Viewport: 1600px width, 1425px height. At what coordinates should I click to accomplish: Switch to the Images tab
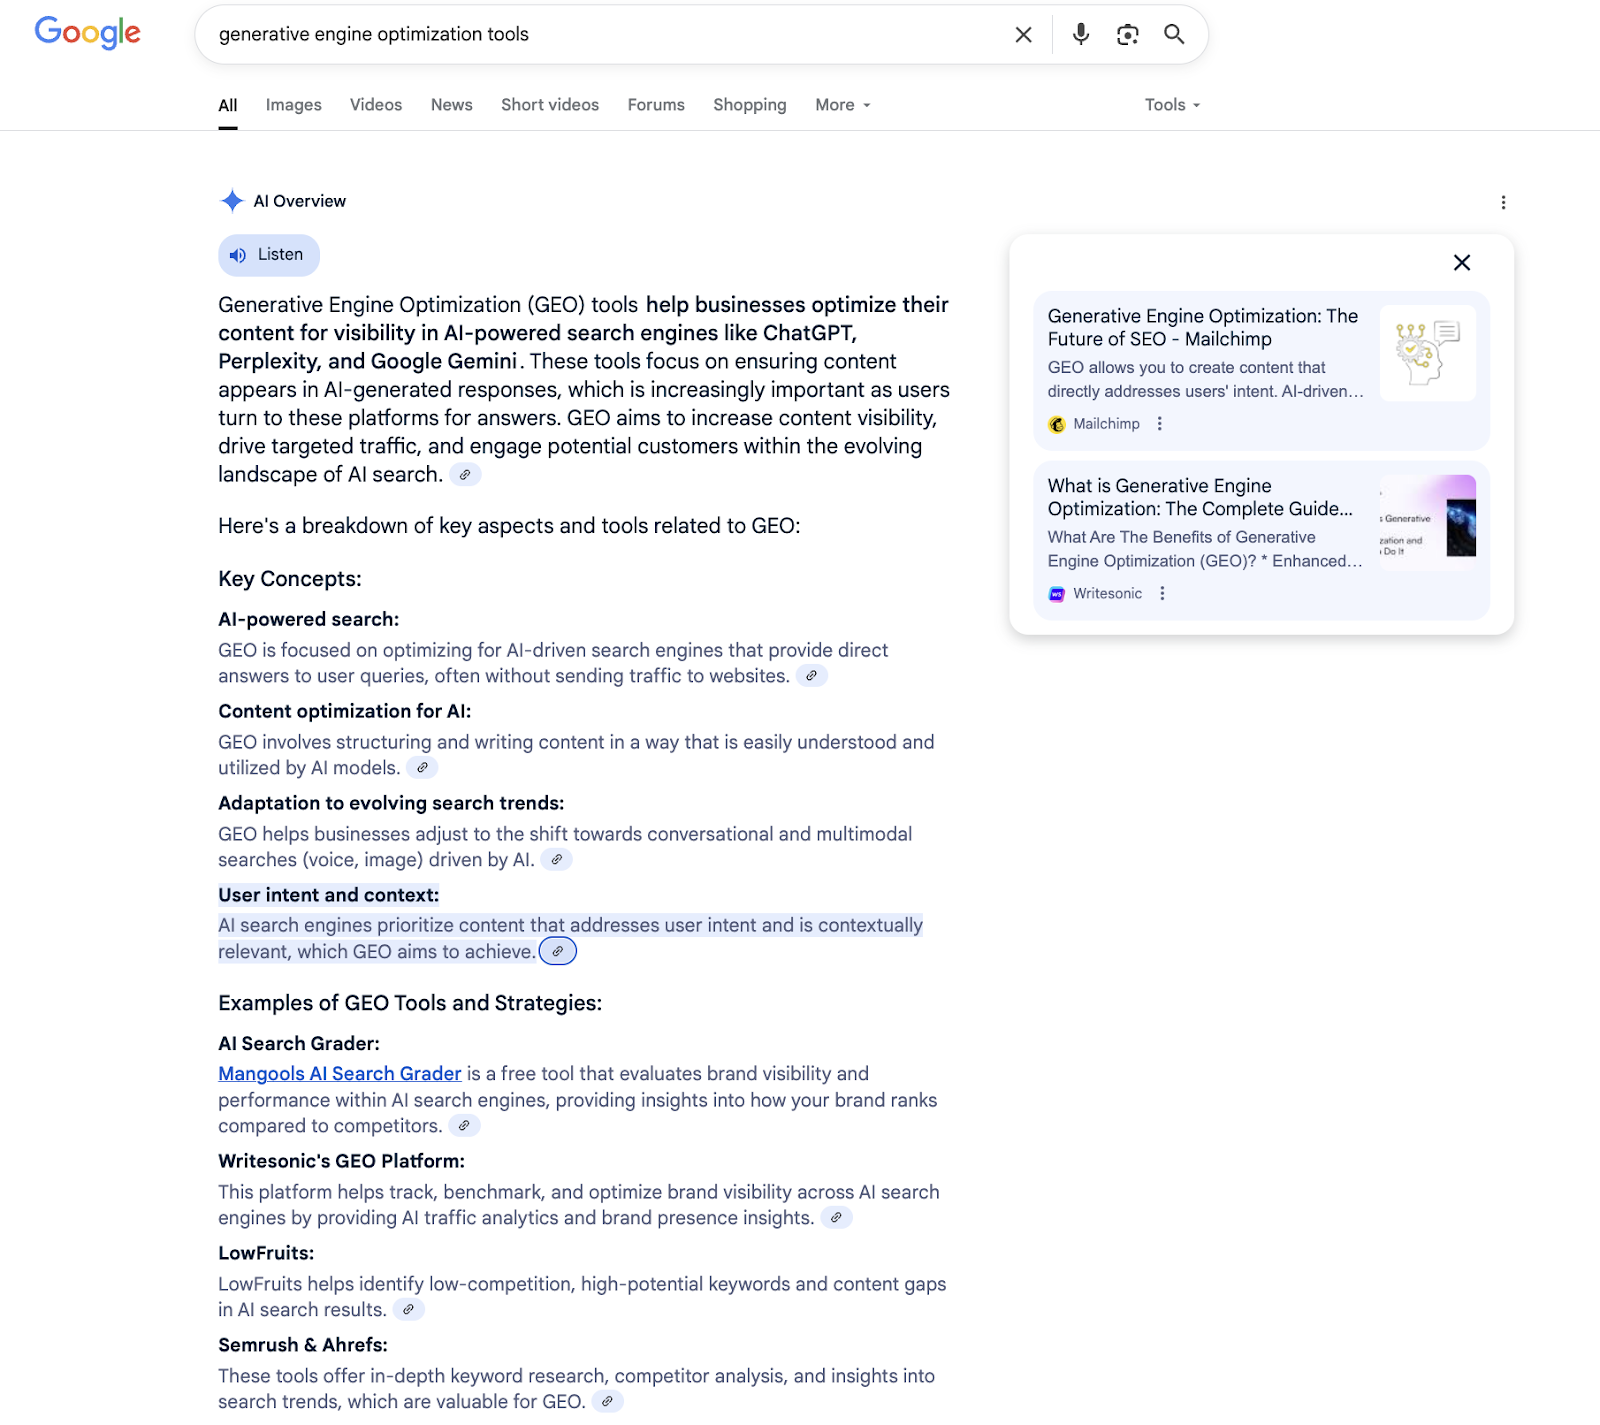[294, 105]
